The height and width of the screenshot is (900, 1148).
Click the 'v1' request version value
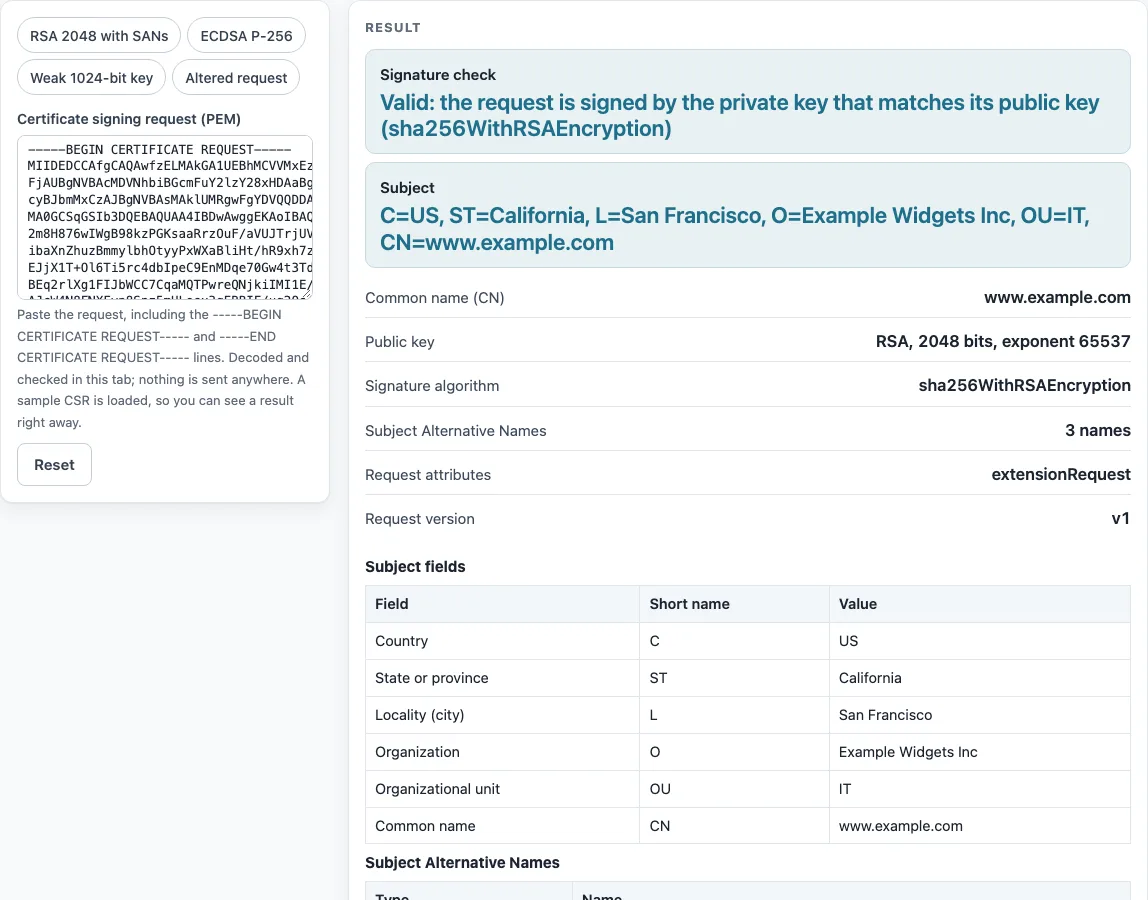(x=1121, y=518)
